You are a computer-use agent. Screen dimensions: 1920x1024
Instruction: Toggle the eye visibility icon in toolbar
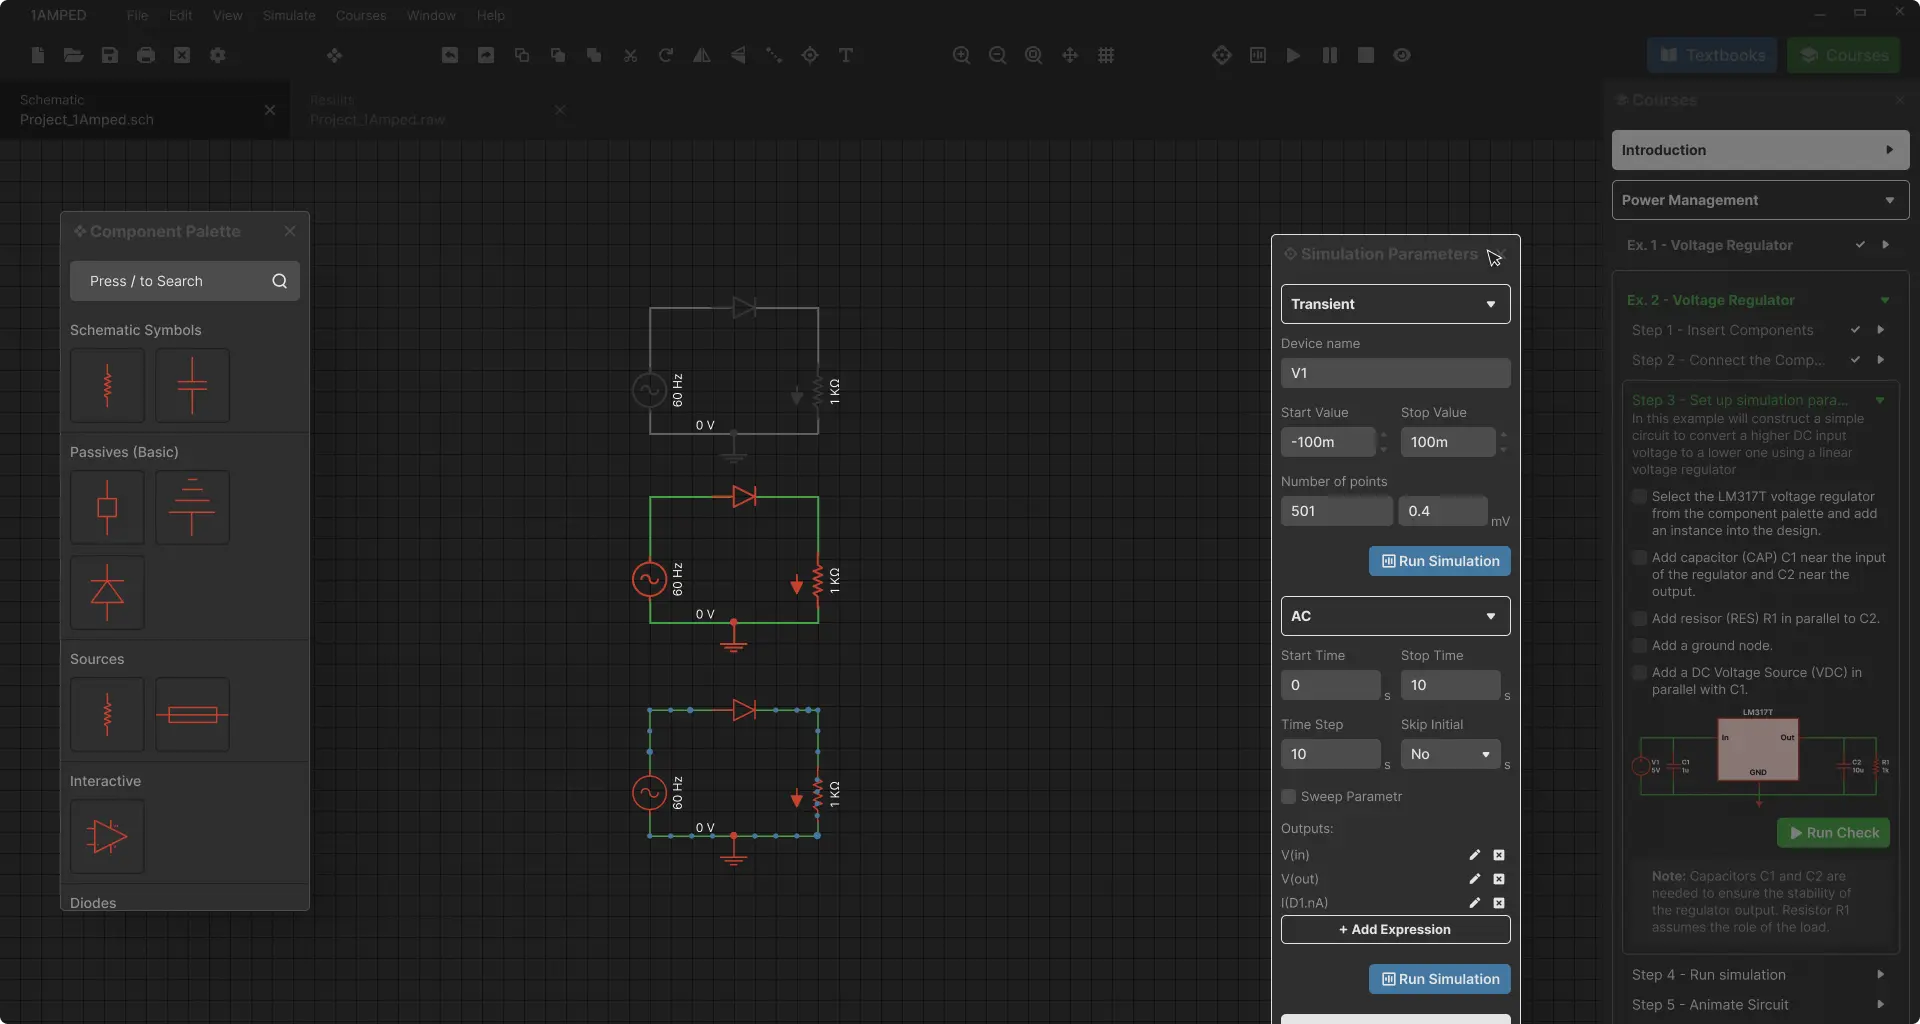pyautogui.click(x=1402, y=55)
